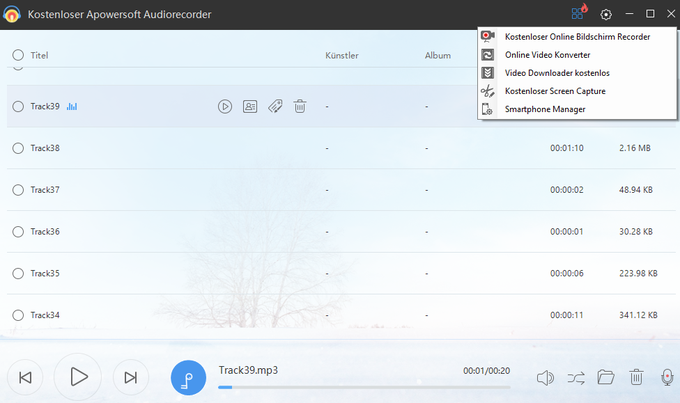Viewport: 680px width, 403px height.
Task: Select the Track37 radio button
Action: pos(18,190)
